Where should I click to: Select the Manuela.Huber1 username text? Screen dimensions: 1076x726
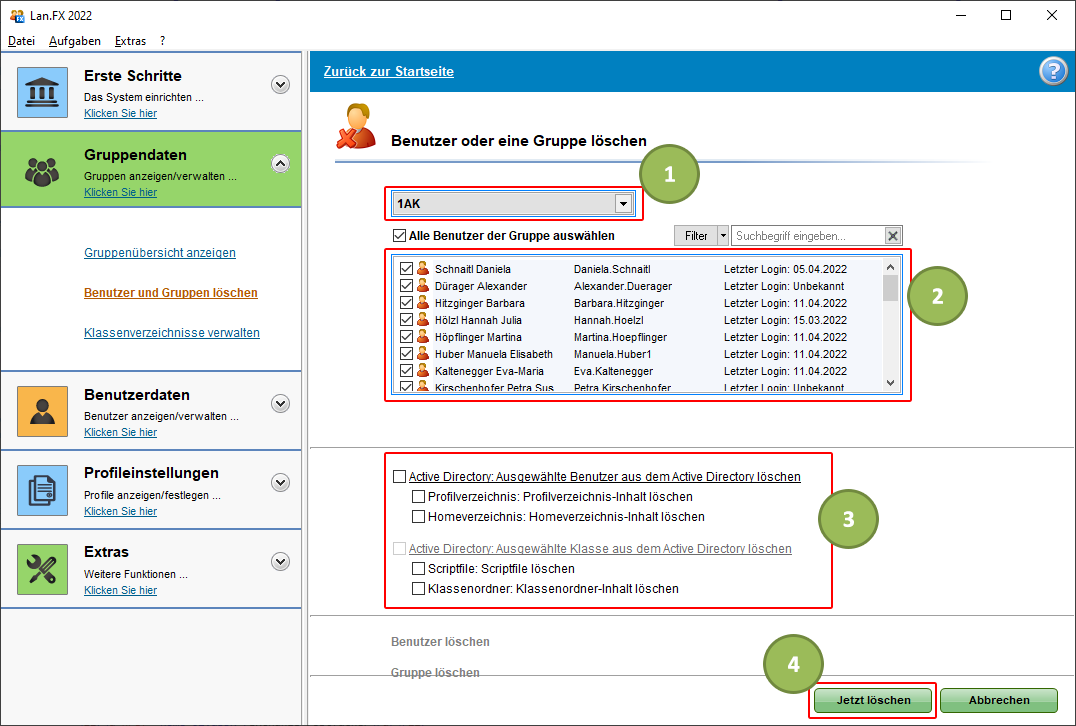(x=612, y=354)
